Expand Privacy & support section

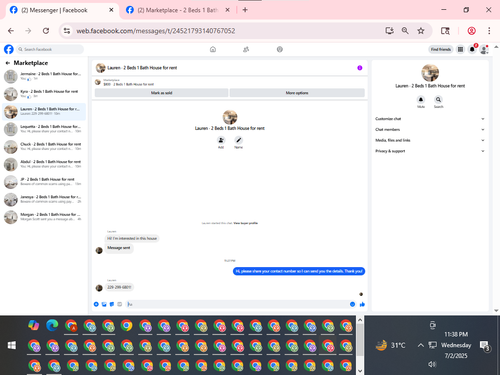point(430,151)
